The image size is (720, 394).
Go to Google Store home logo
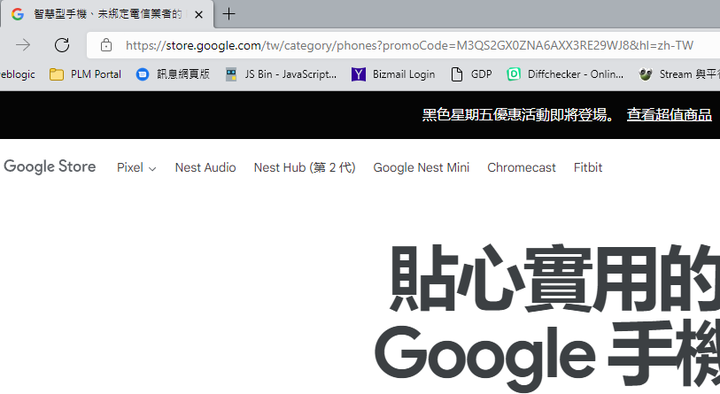pos(50,167)
